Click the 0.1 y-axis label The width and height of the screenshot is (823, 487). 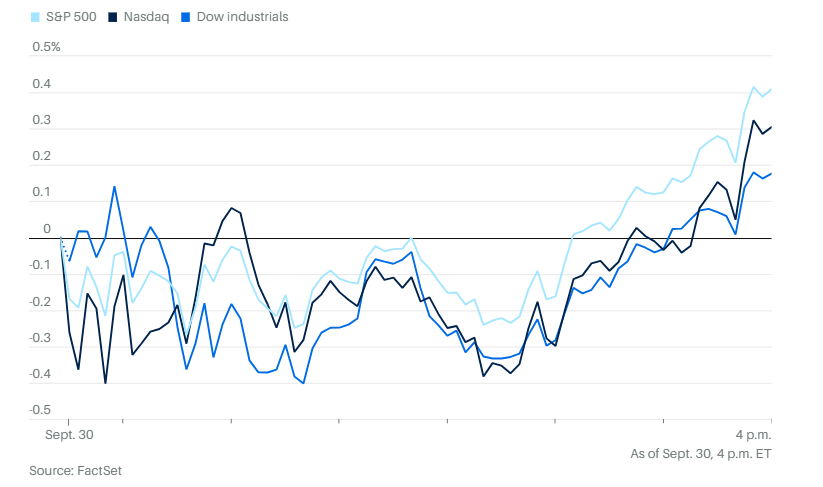click(x=41, y=193)
